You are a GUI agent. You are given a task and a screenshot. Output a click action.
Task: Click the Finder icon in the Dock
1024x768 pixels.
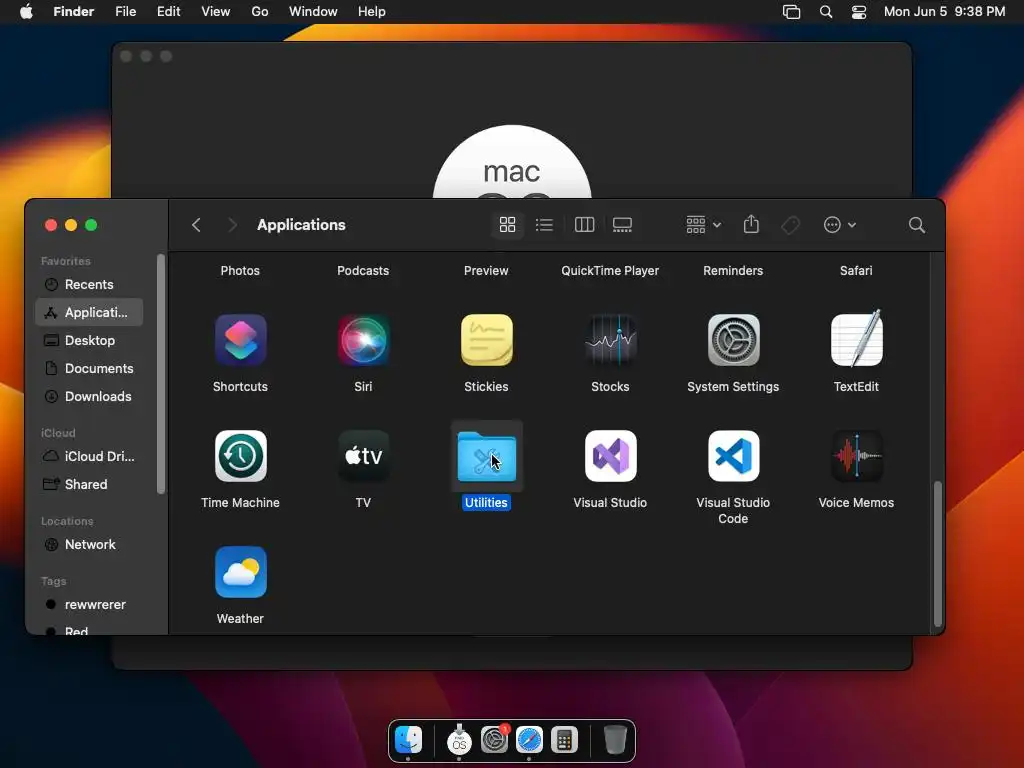pos(409,740)
